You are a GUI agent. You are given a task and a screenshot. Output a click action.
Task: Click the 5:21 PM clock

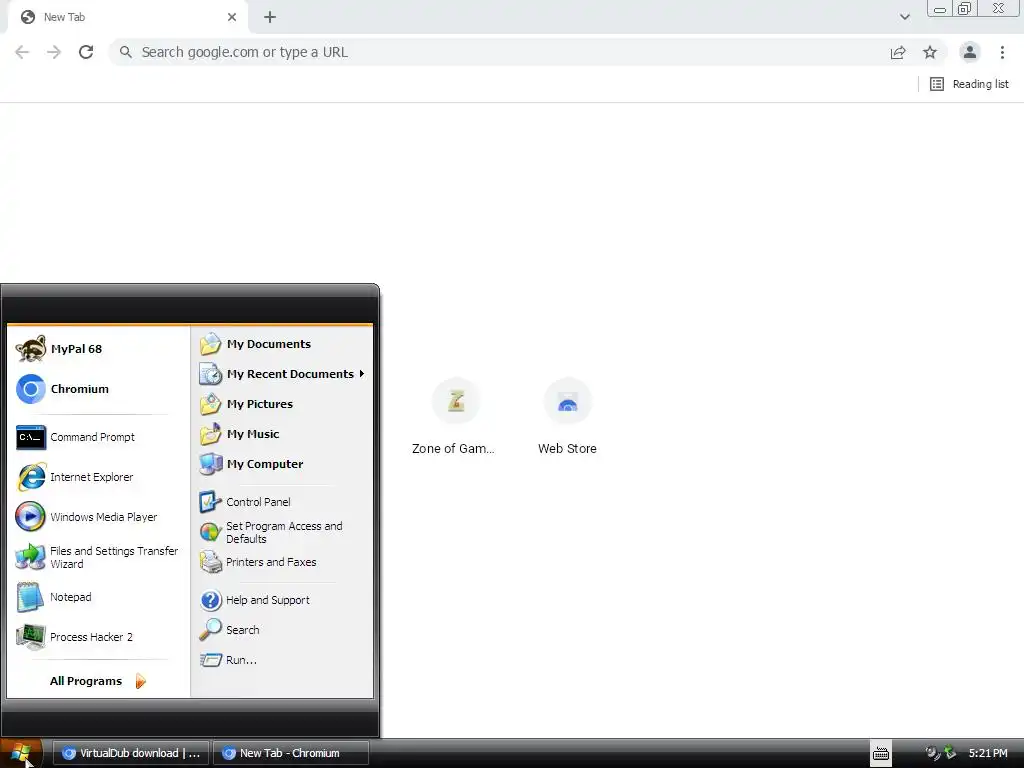pos(988,753)
